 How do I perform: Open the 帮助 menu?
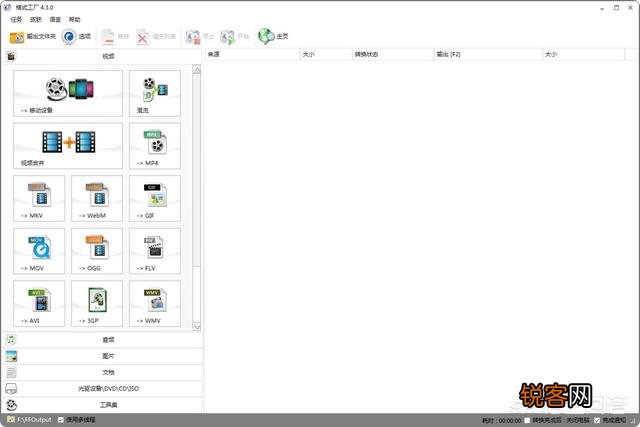[x=74, y=20]
